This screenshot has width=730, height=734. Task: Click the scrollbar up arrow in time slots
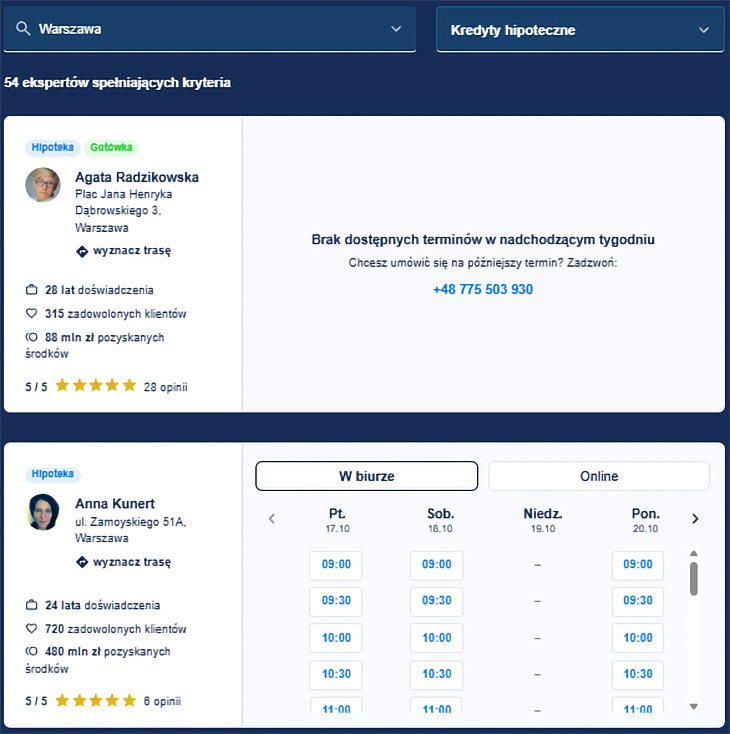pos(694,553)
